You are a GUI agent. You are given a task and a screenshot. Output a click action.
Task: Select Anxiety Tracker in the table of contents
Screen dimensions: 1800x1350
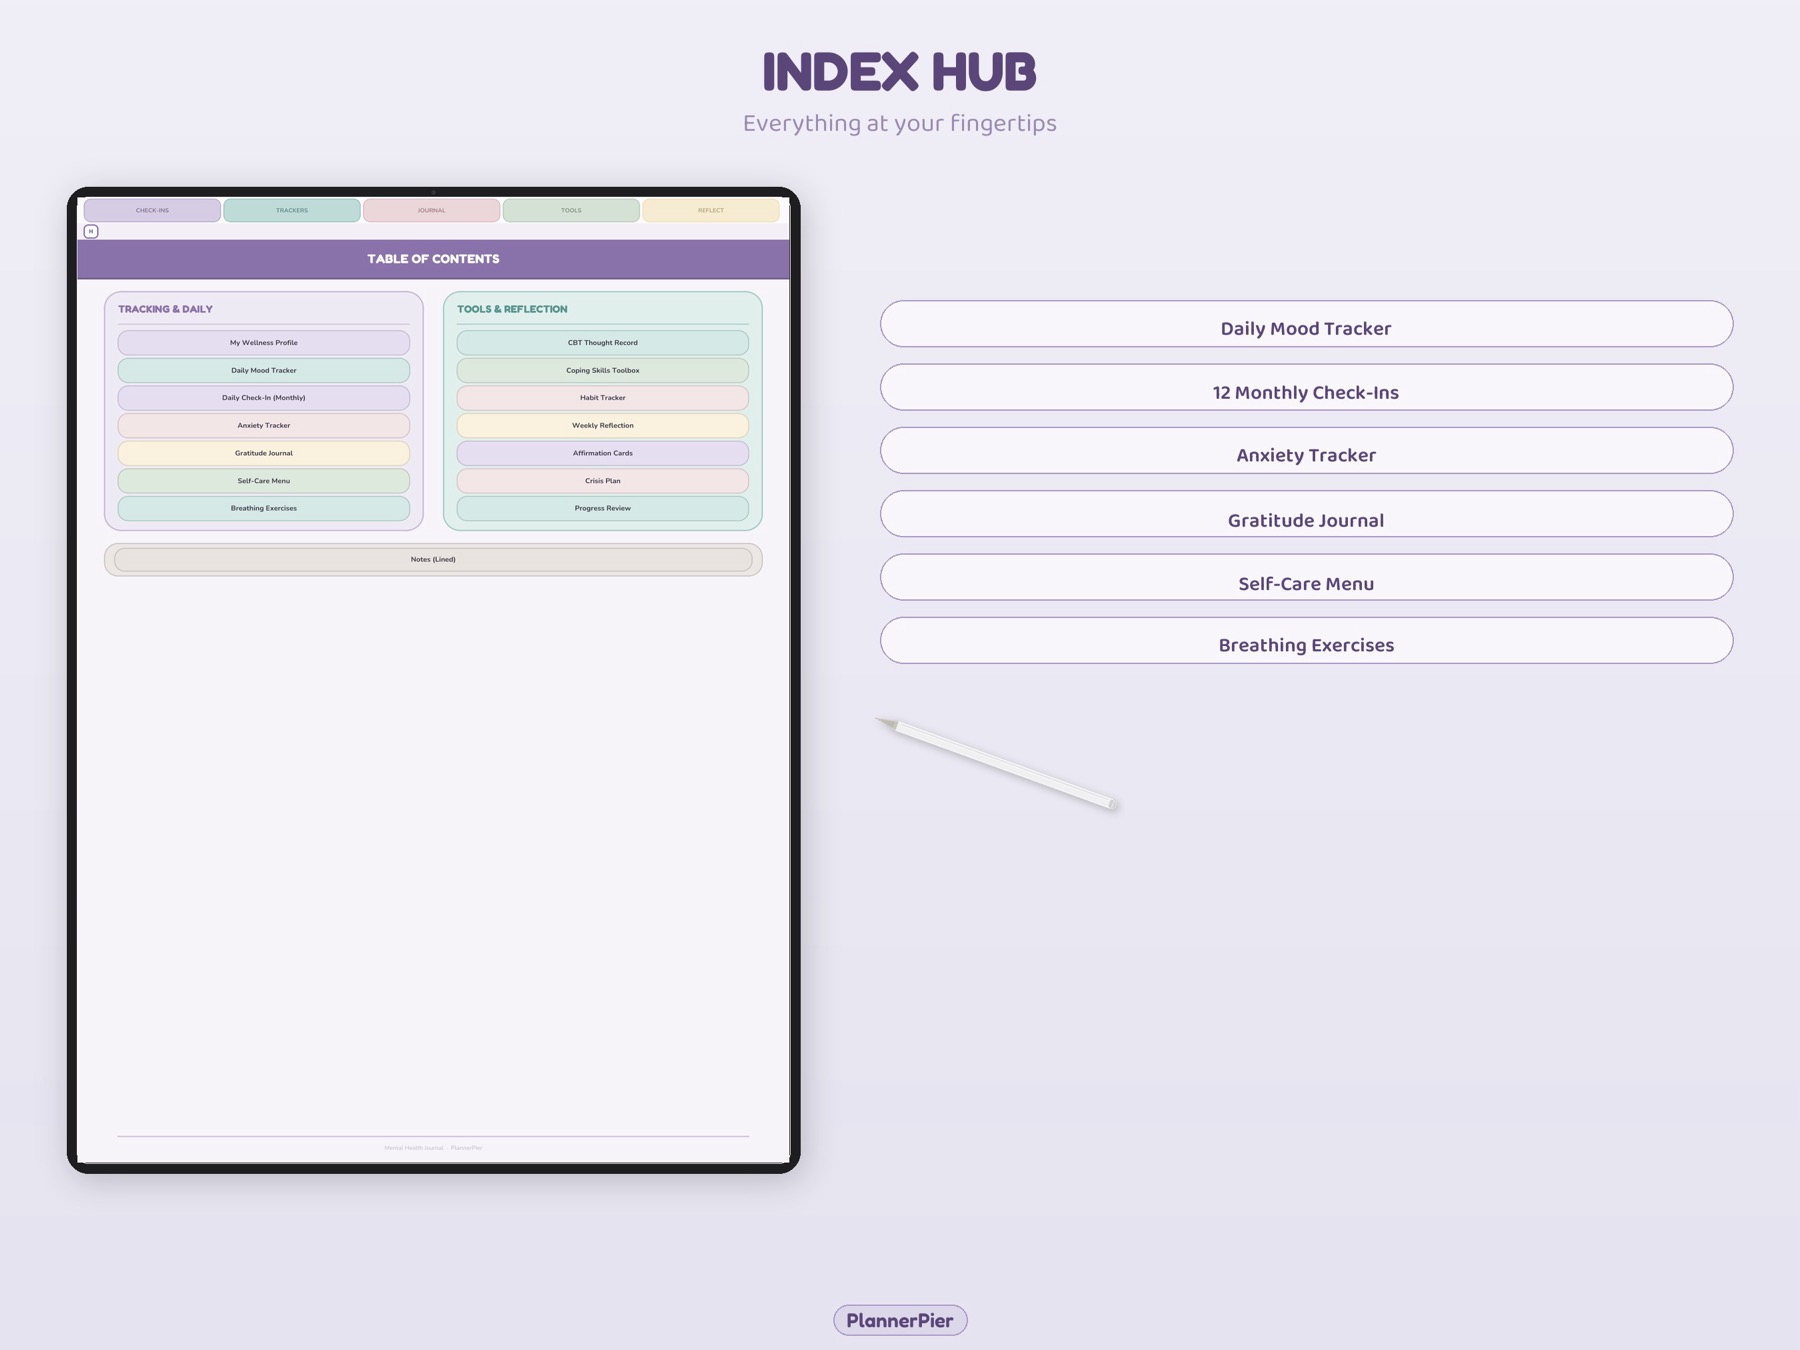[263, 425]
